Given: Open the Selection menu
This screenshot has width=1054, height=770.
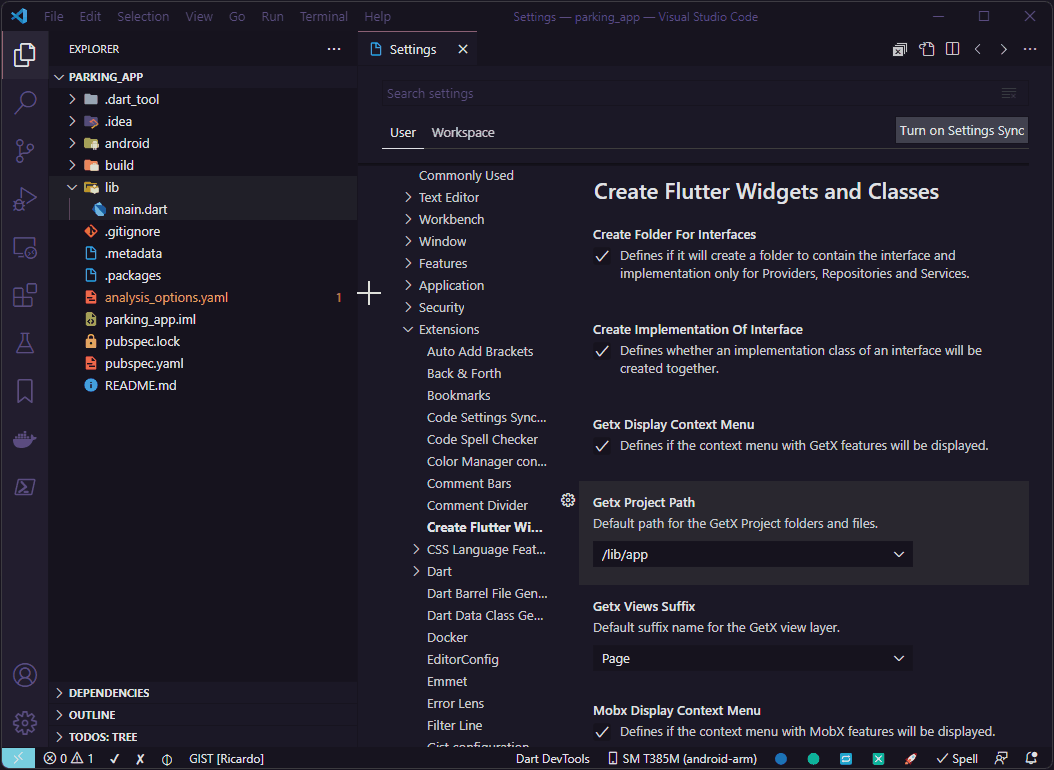Looking at the screenshot, I should [x=143, y=17].
